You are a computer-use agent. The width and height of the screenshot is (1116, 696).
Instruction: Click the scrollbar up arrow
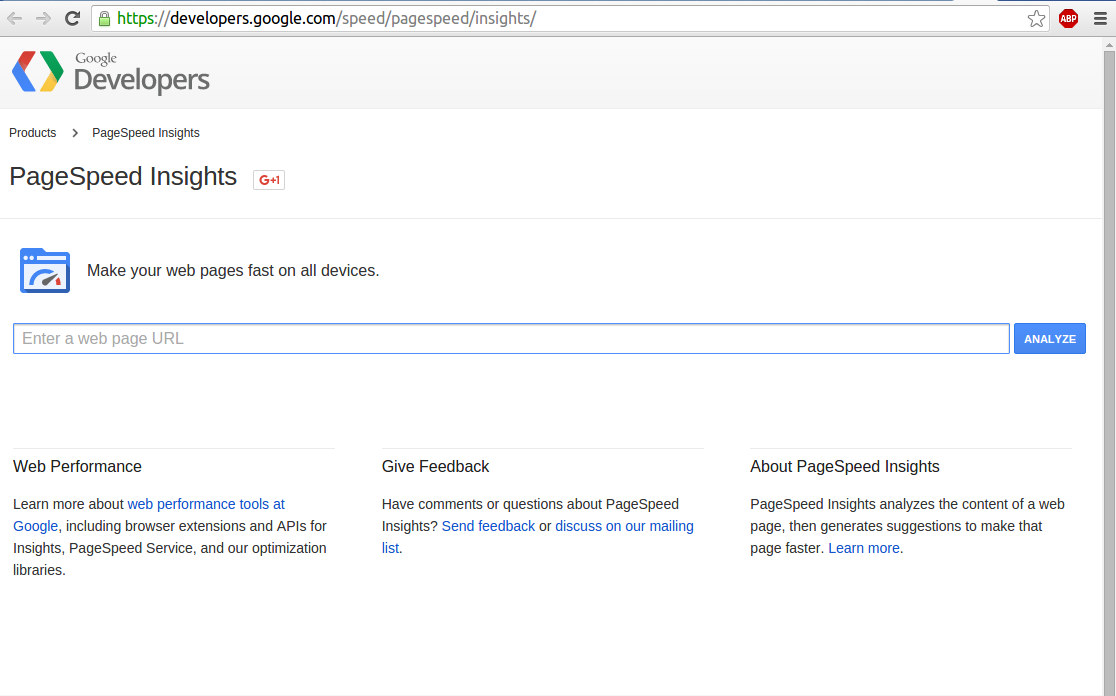(x=1110, y=44)
